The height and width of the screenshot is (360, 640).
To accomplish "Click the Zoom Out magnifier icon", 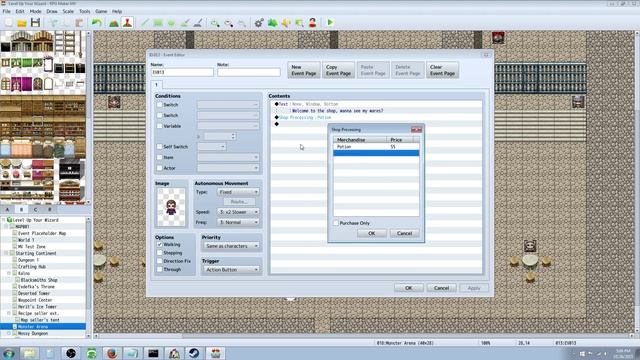I will (x=229, y=23).
